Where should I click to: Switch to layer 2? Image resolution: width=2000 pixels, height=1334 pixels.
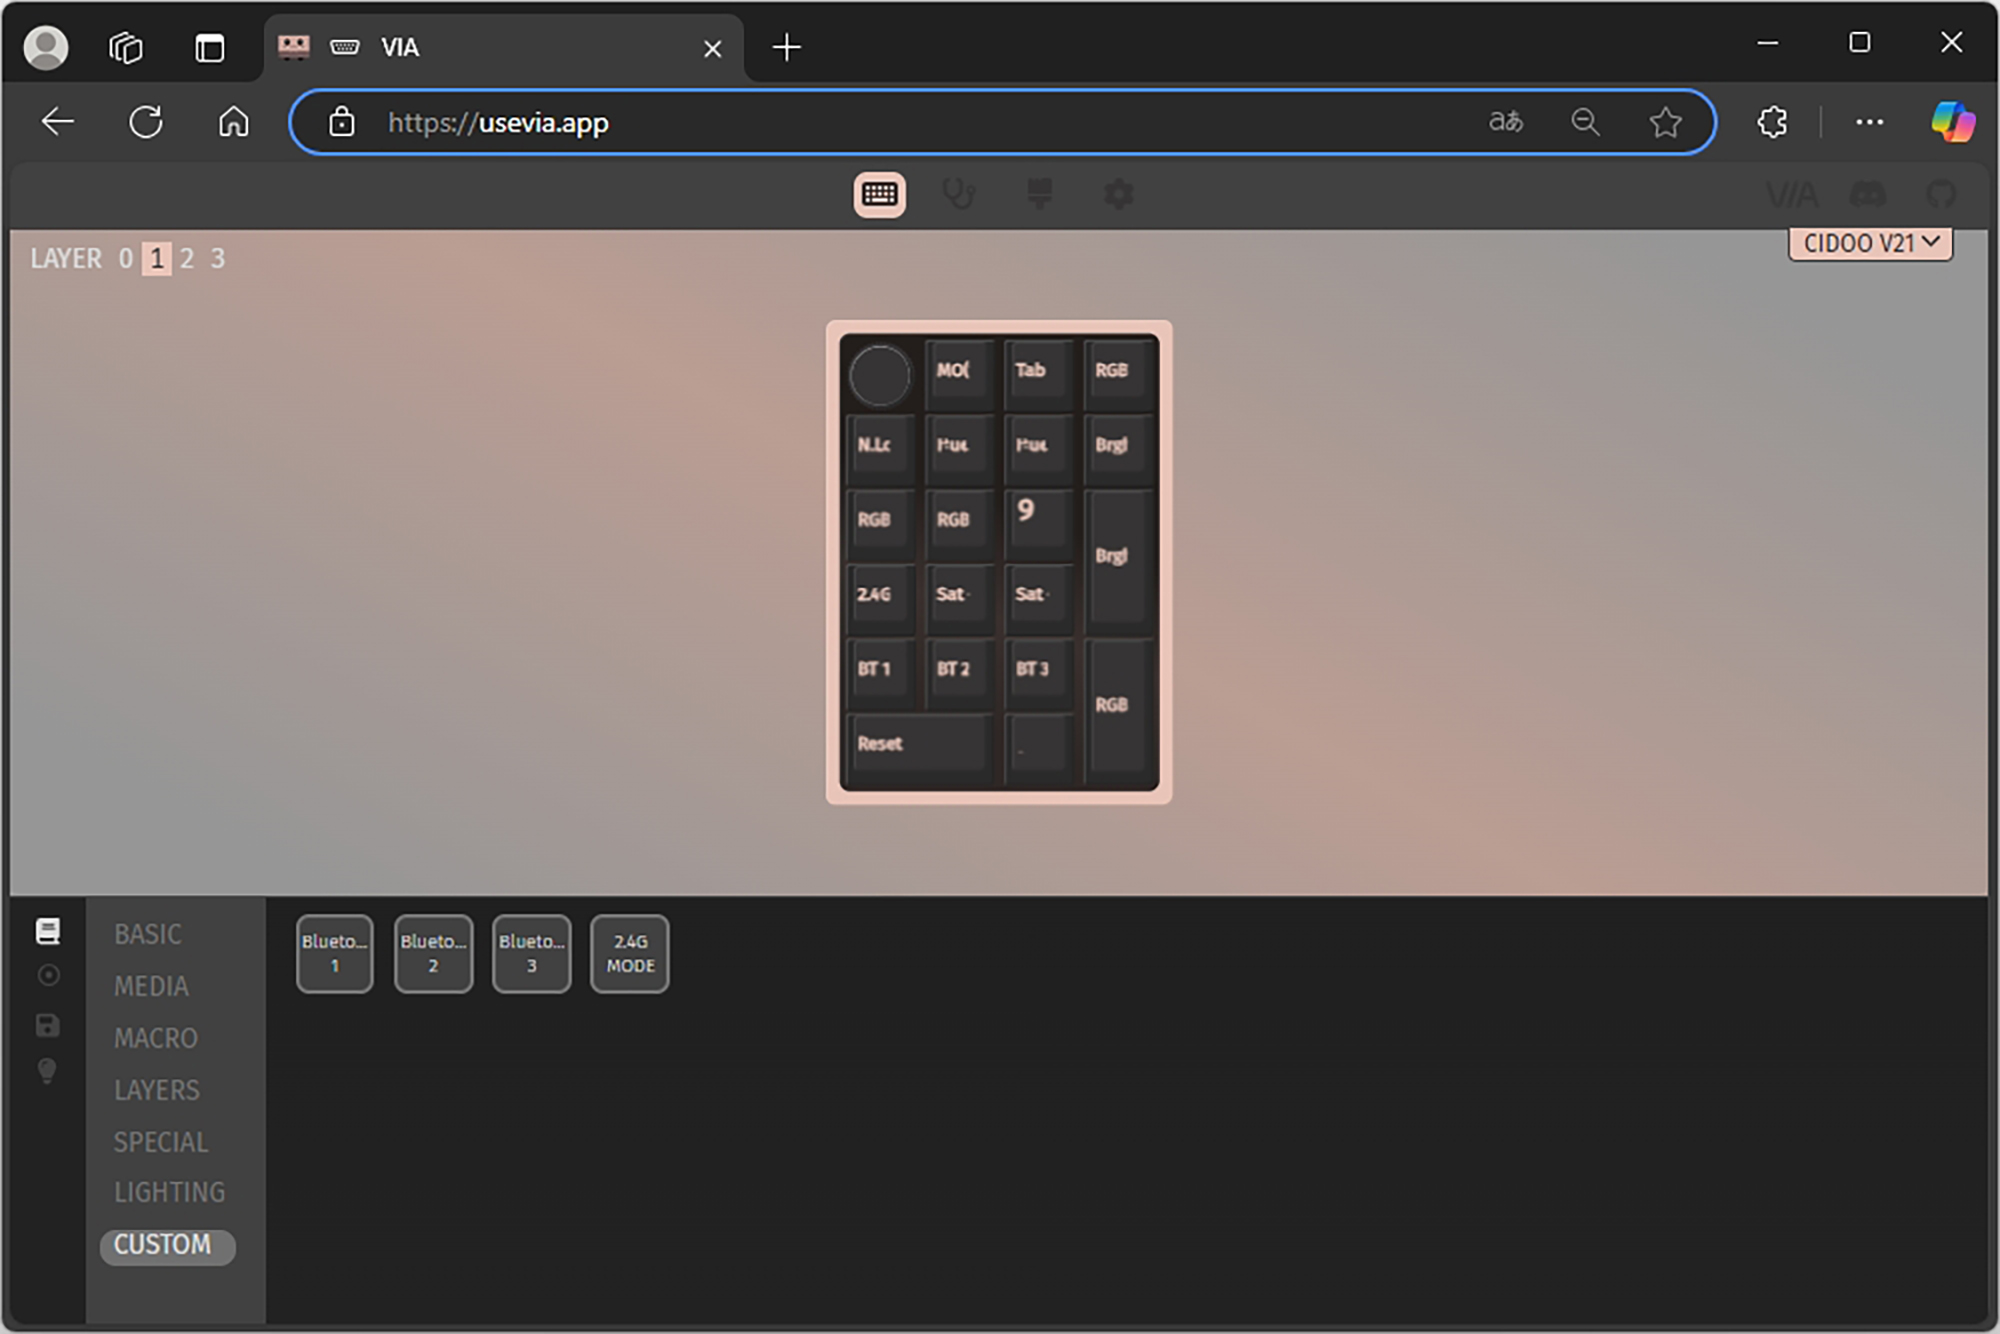pyautogui.click(x=187, y=259)
